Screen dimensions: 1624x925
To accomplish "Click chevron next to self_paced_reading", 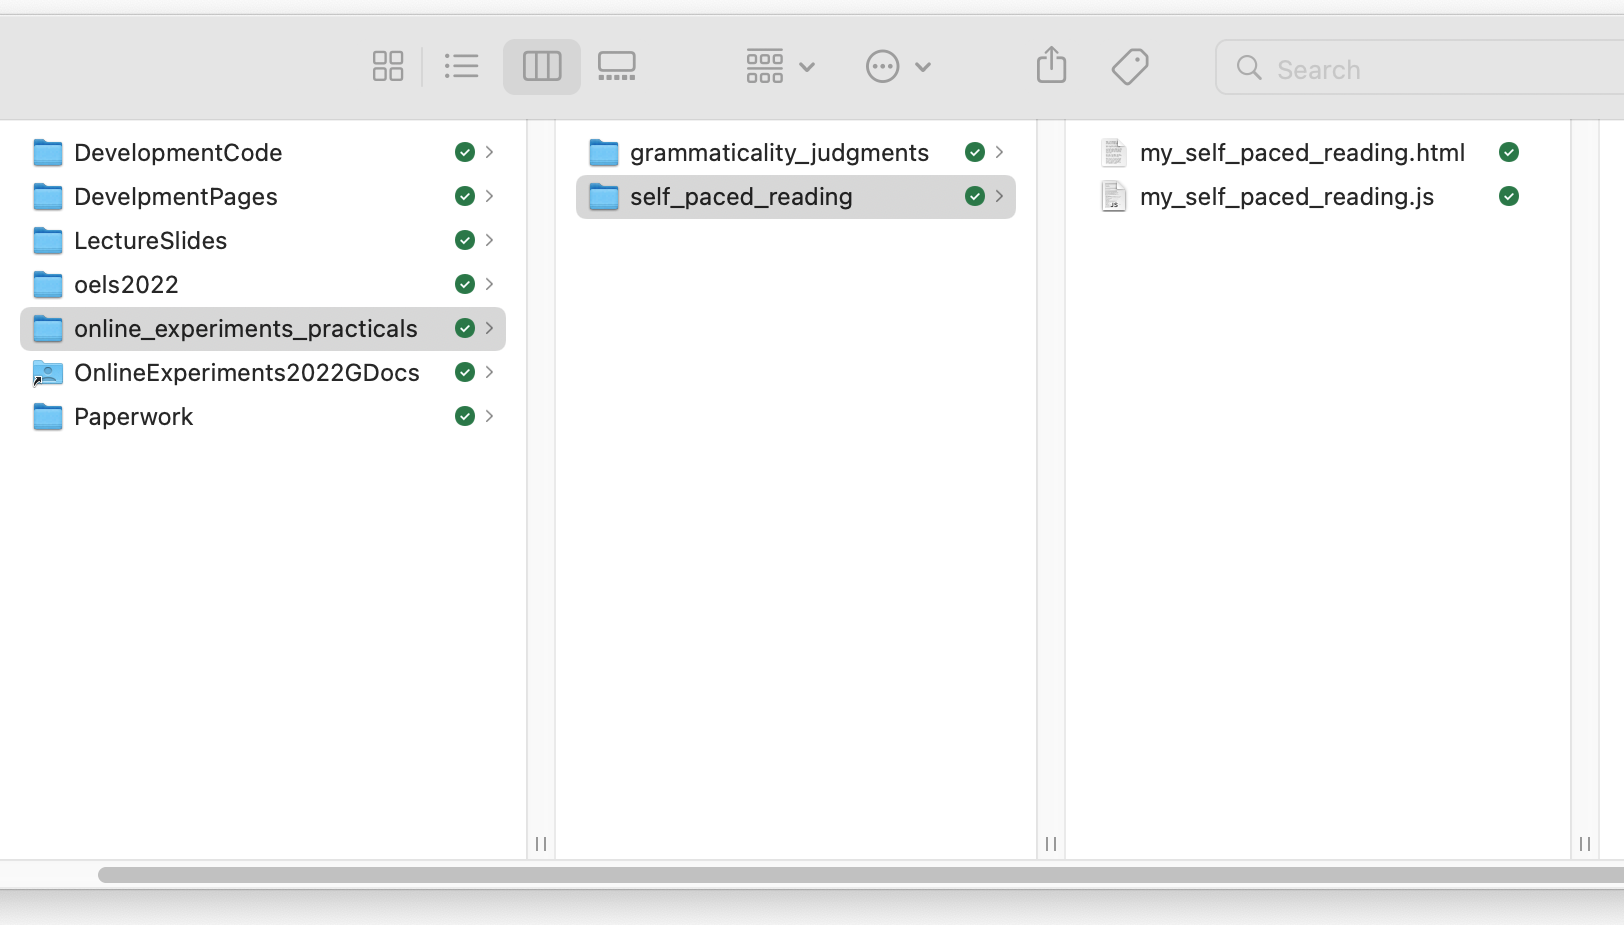I will (999, 196).
